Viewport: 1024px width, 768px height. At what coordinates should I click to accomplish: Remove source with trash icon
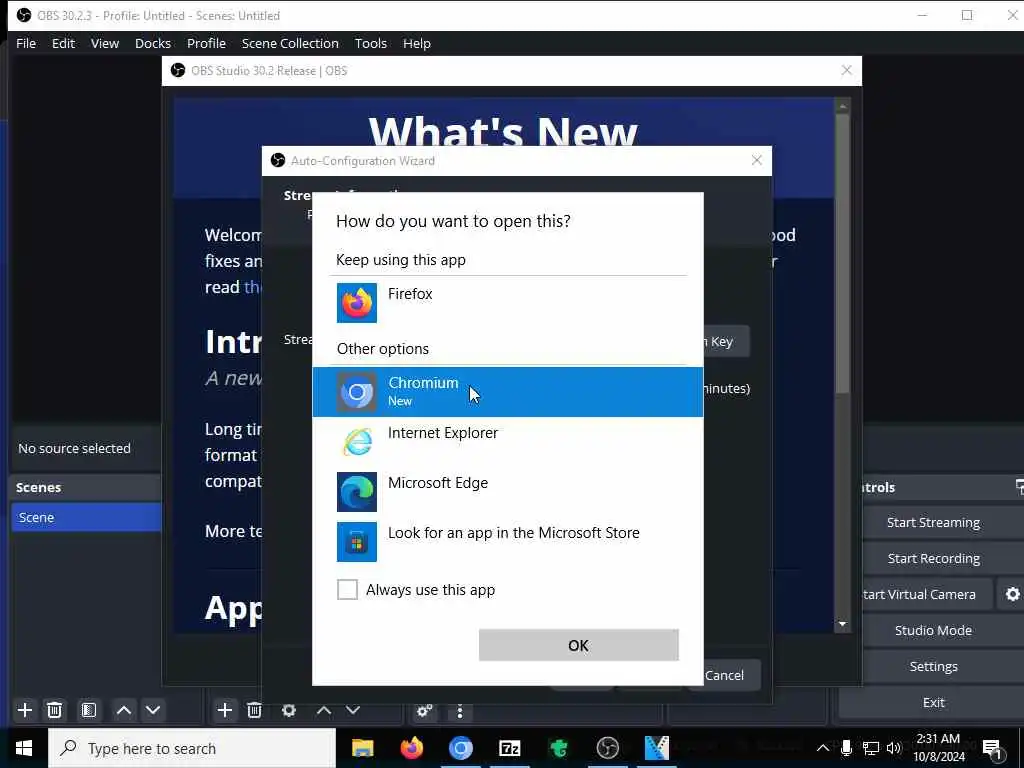255,710
